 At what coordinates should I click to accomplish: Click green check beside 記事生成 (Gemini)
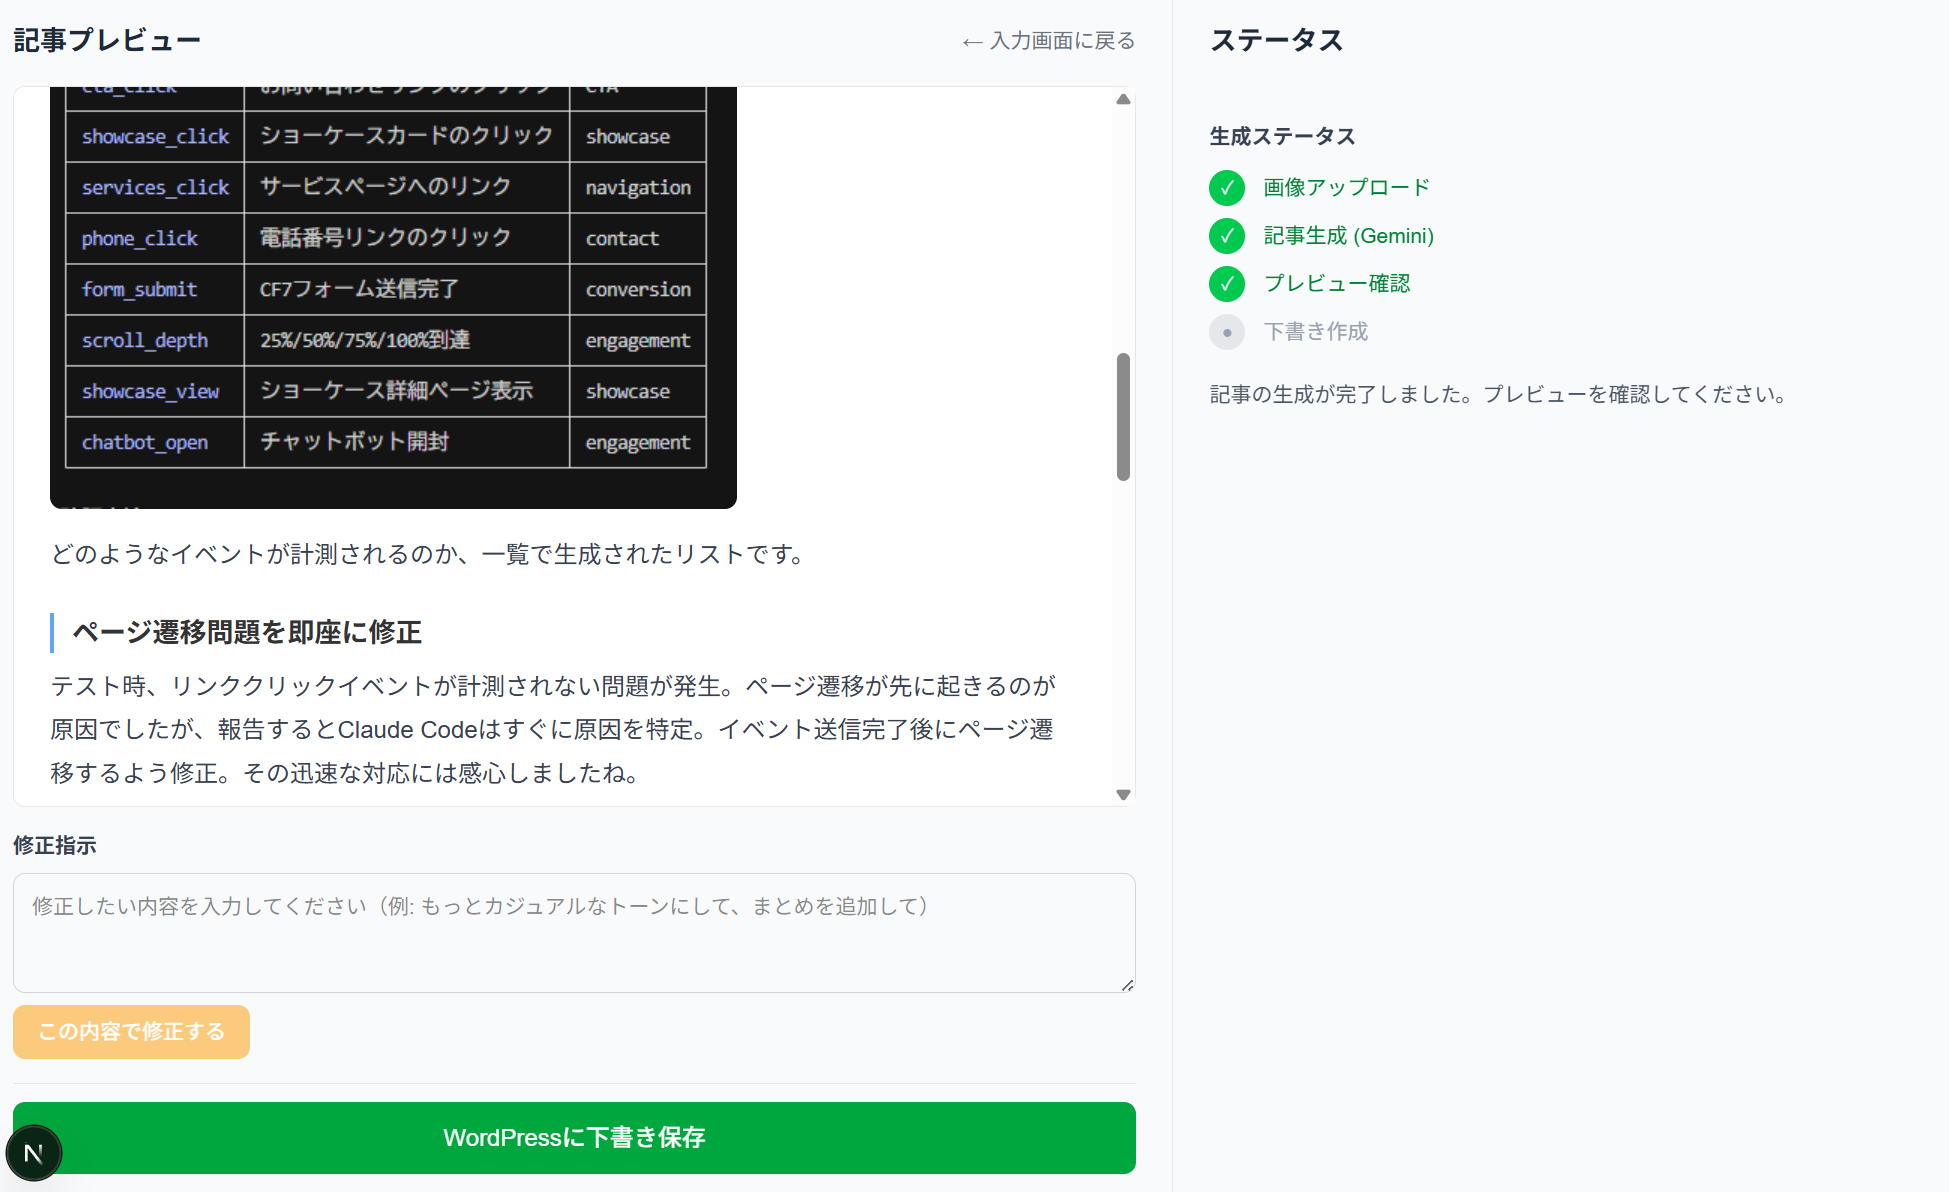point(1226,236)
